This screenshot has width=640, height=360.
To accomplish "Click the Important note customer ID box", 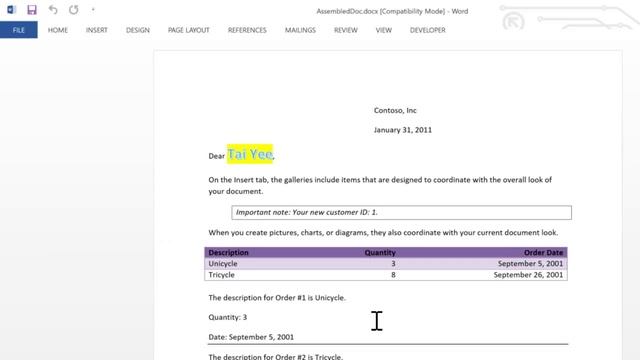I will pyautogui.click(x=402, y=212).
